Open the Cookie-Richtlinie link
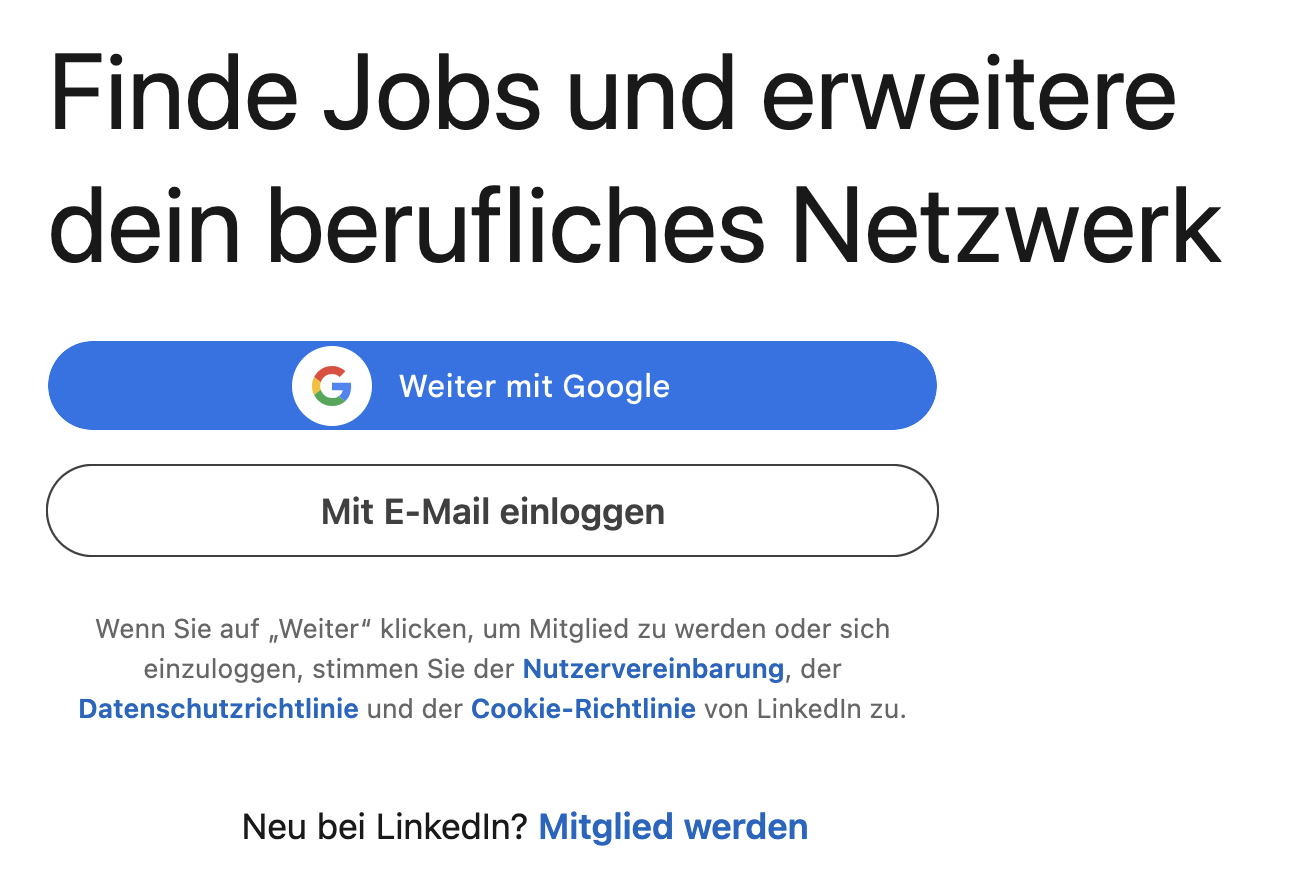The image size is (1306, 880). point(583,709)
